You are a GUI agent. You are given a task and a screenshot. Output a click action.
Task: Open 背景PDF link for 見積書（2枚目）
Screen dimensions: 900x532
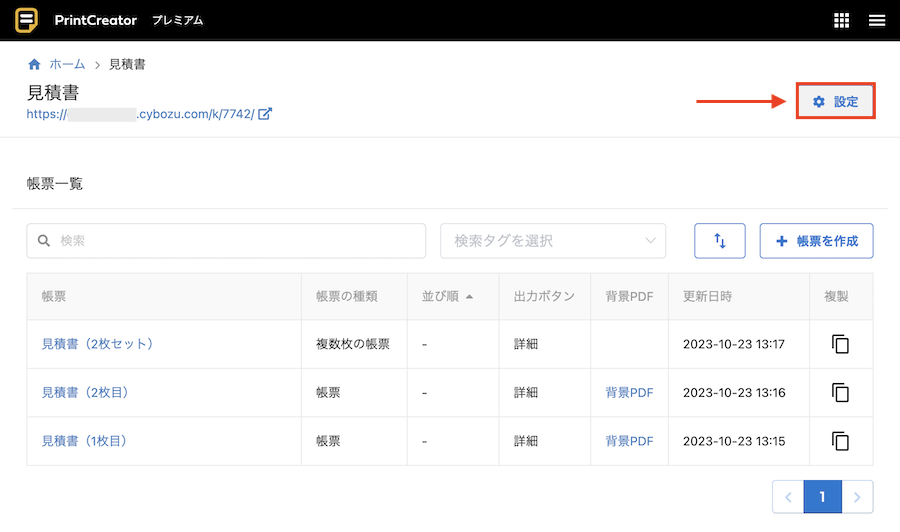coord(629,392)
